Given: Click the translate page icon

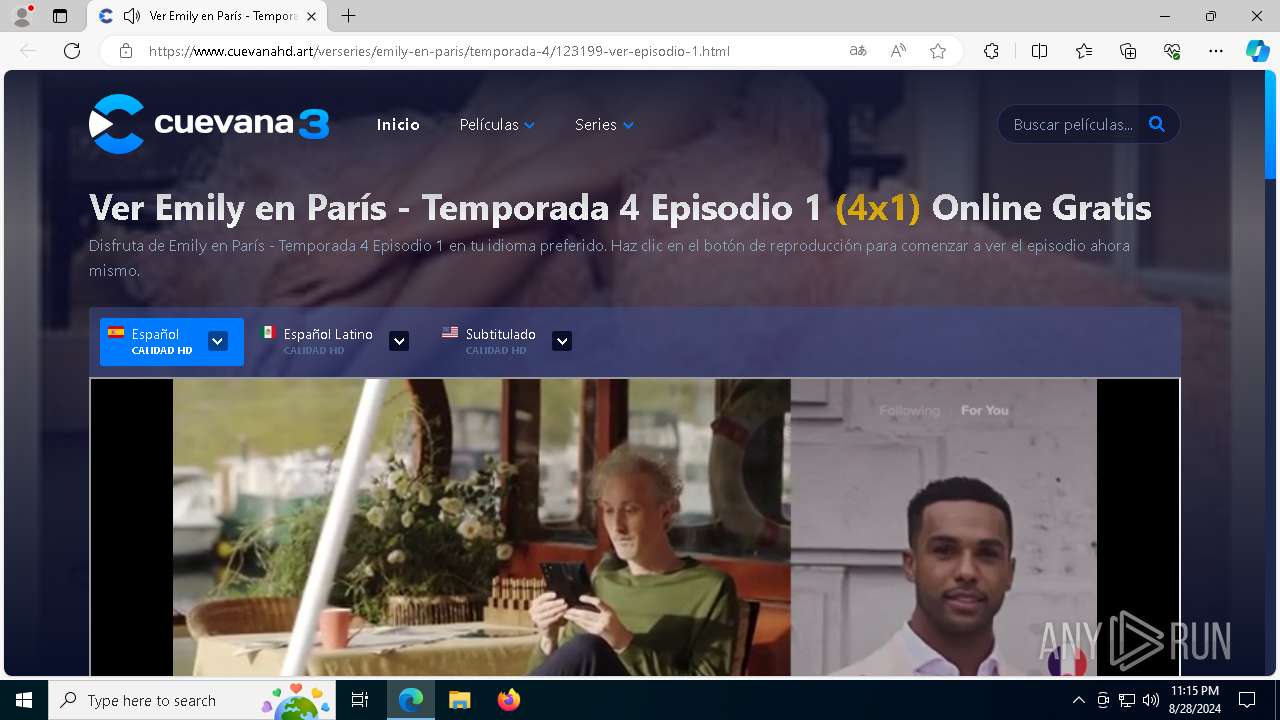Looking at the screenshot, I should tap(857, 51).
